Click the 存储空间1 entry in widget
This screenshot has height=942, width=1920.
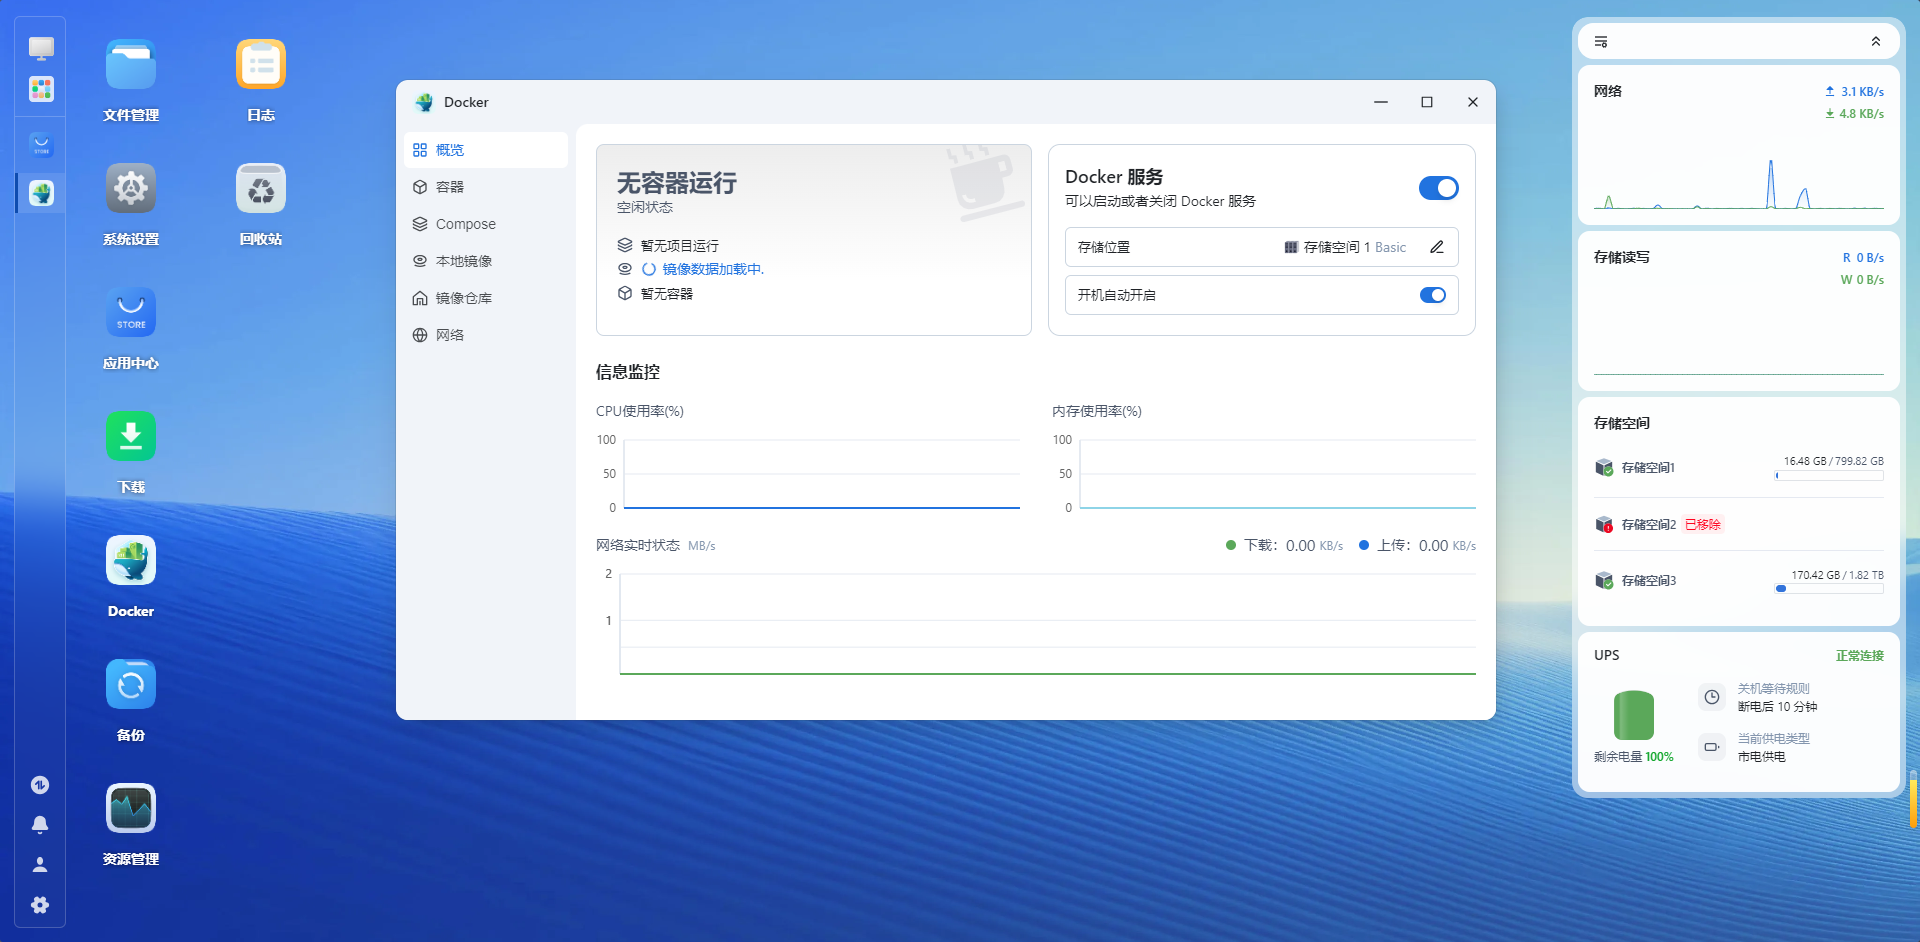coord(1647,468)
